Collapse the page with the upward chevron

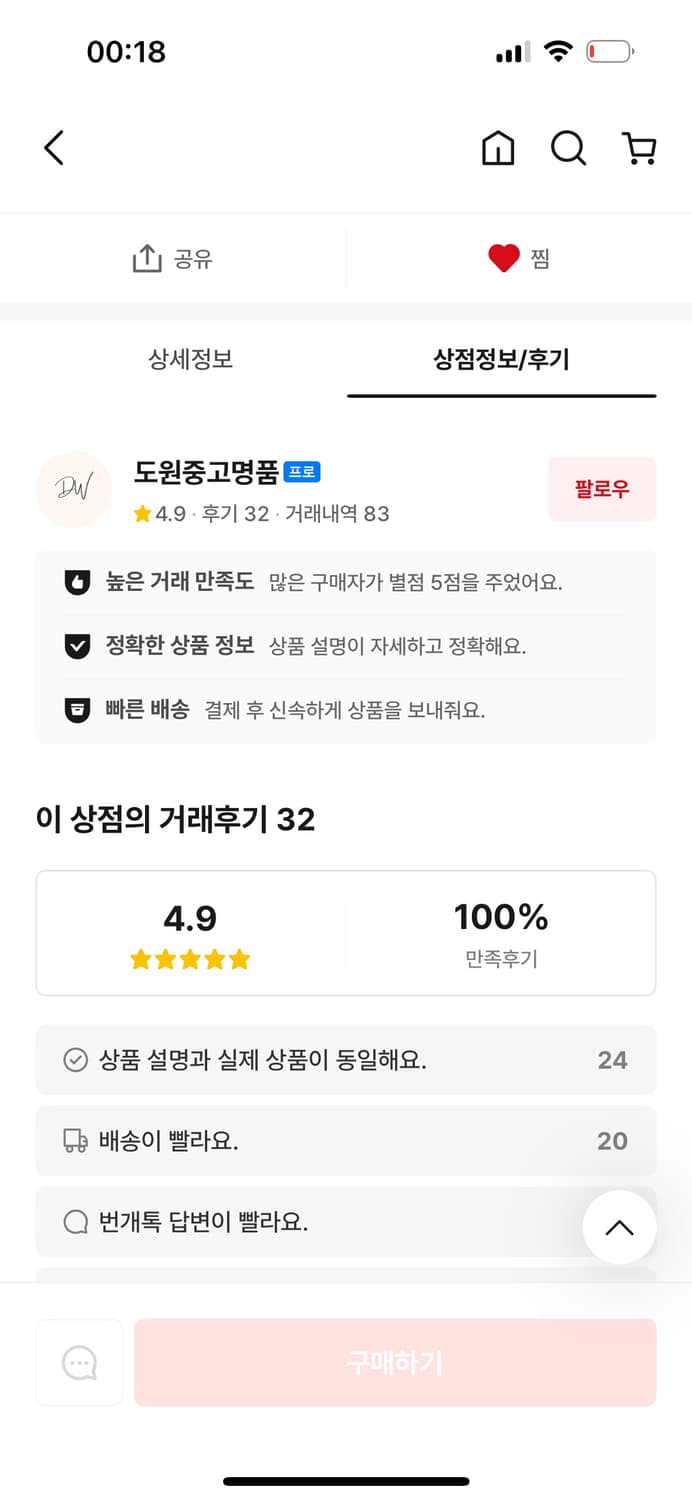click(619, 1227)
